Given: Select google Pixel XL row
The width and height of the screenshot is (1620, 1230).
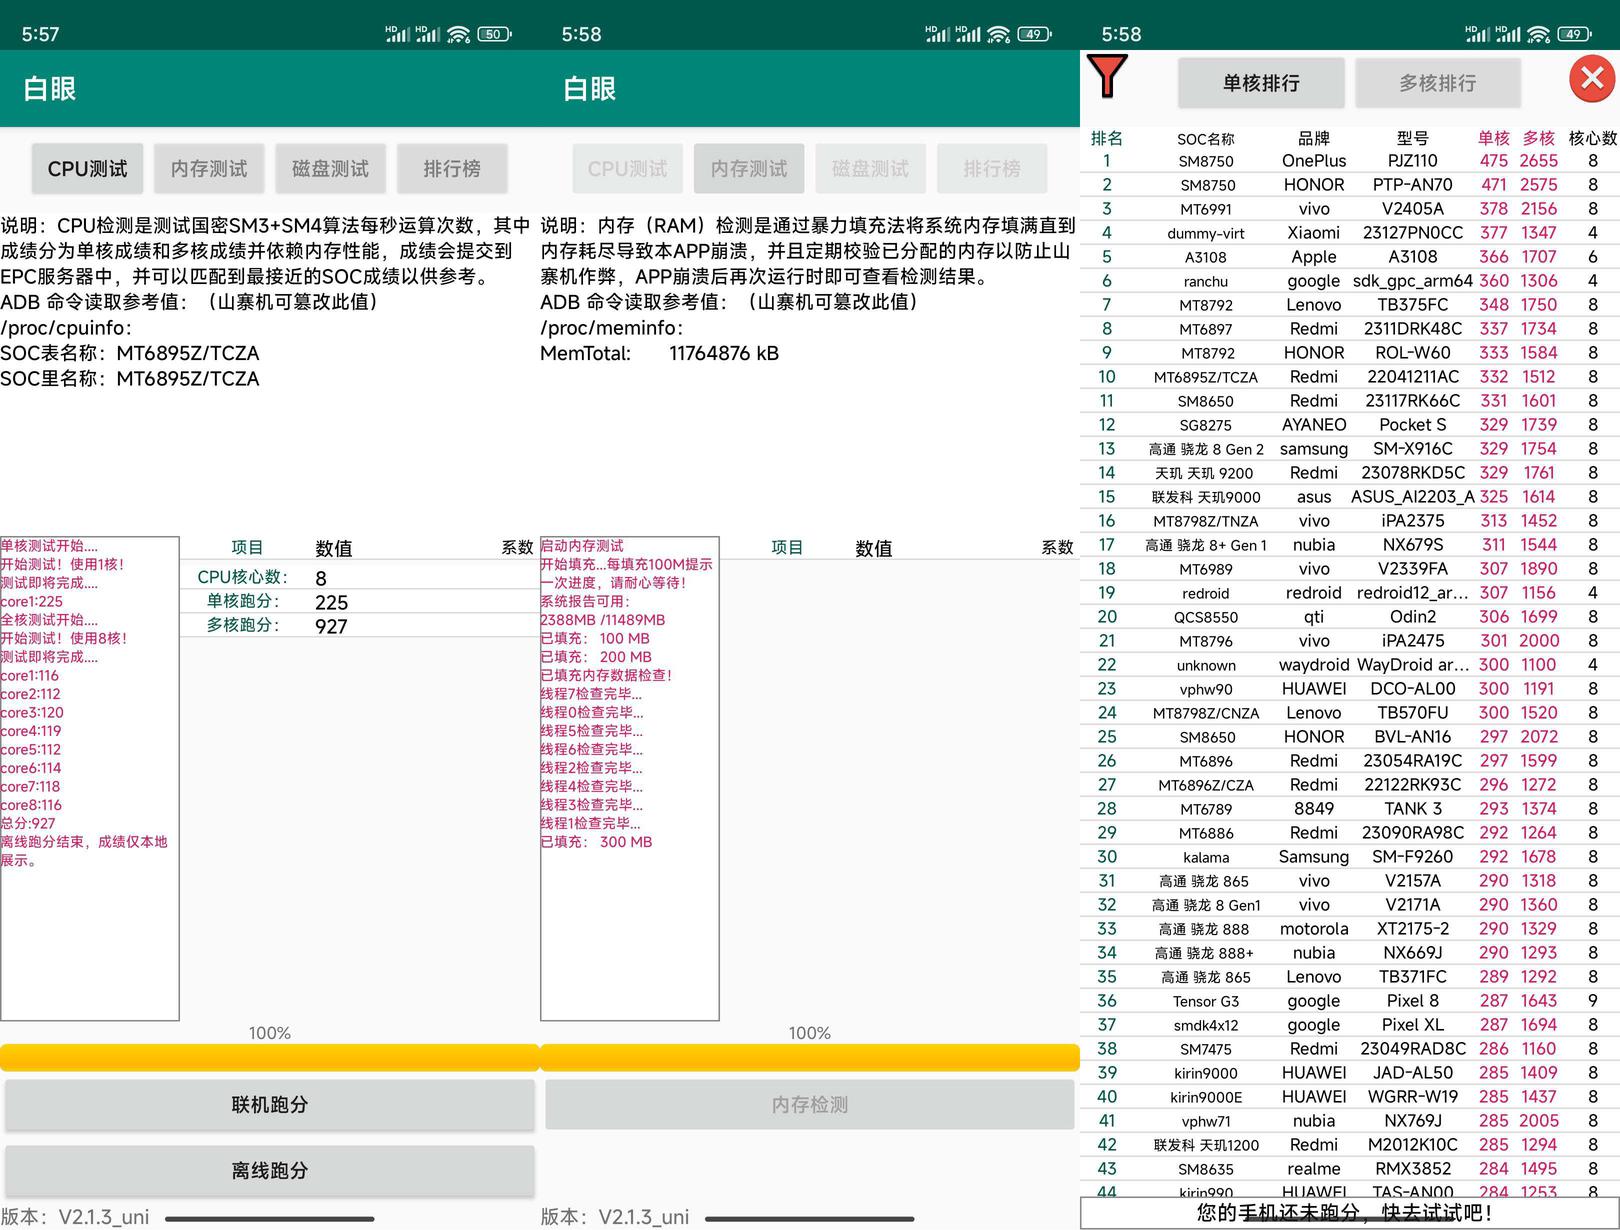Looking at the screenshot, I should (1350, 1025).
